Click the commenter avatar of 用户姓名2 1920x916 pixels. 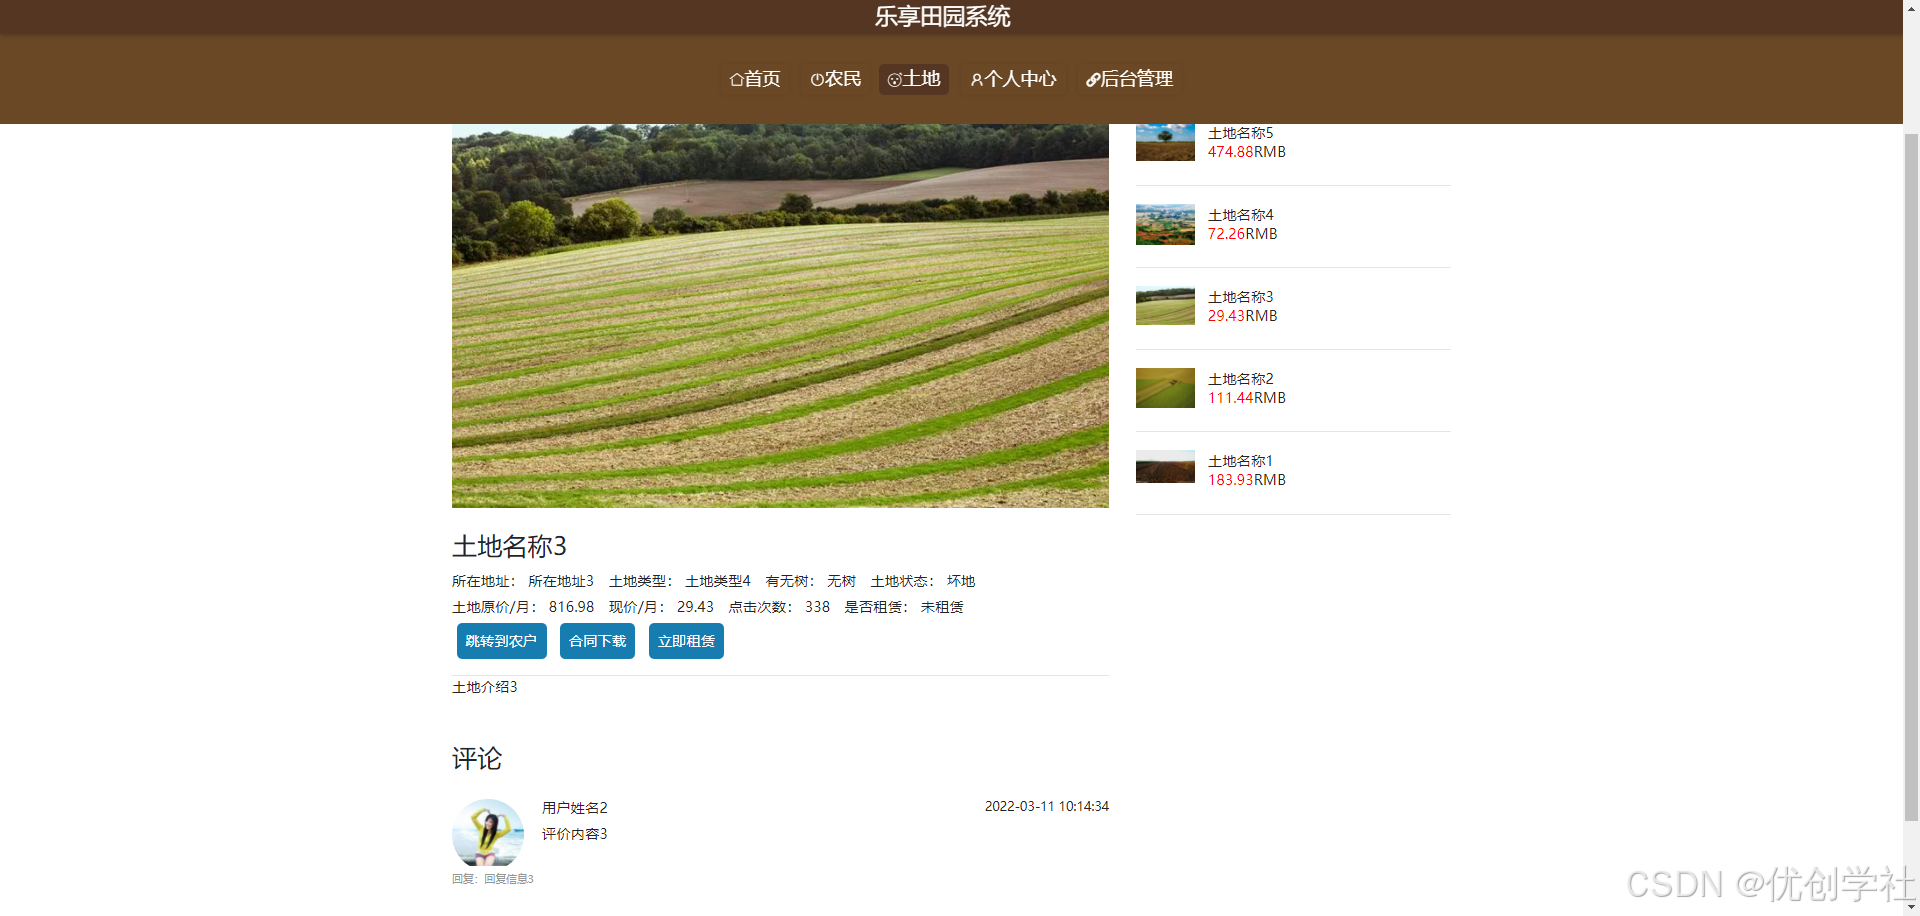point(488,833)
